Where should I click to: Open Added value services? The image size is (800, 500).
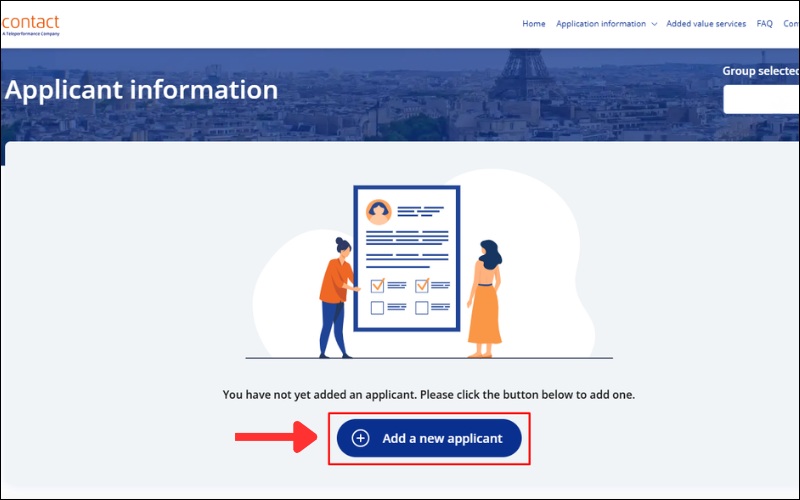pos(706,24)
